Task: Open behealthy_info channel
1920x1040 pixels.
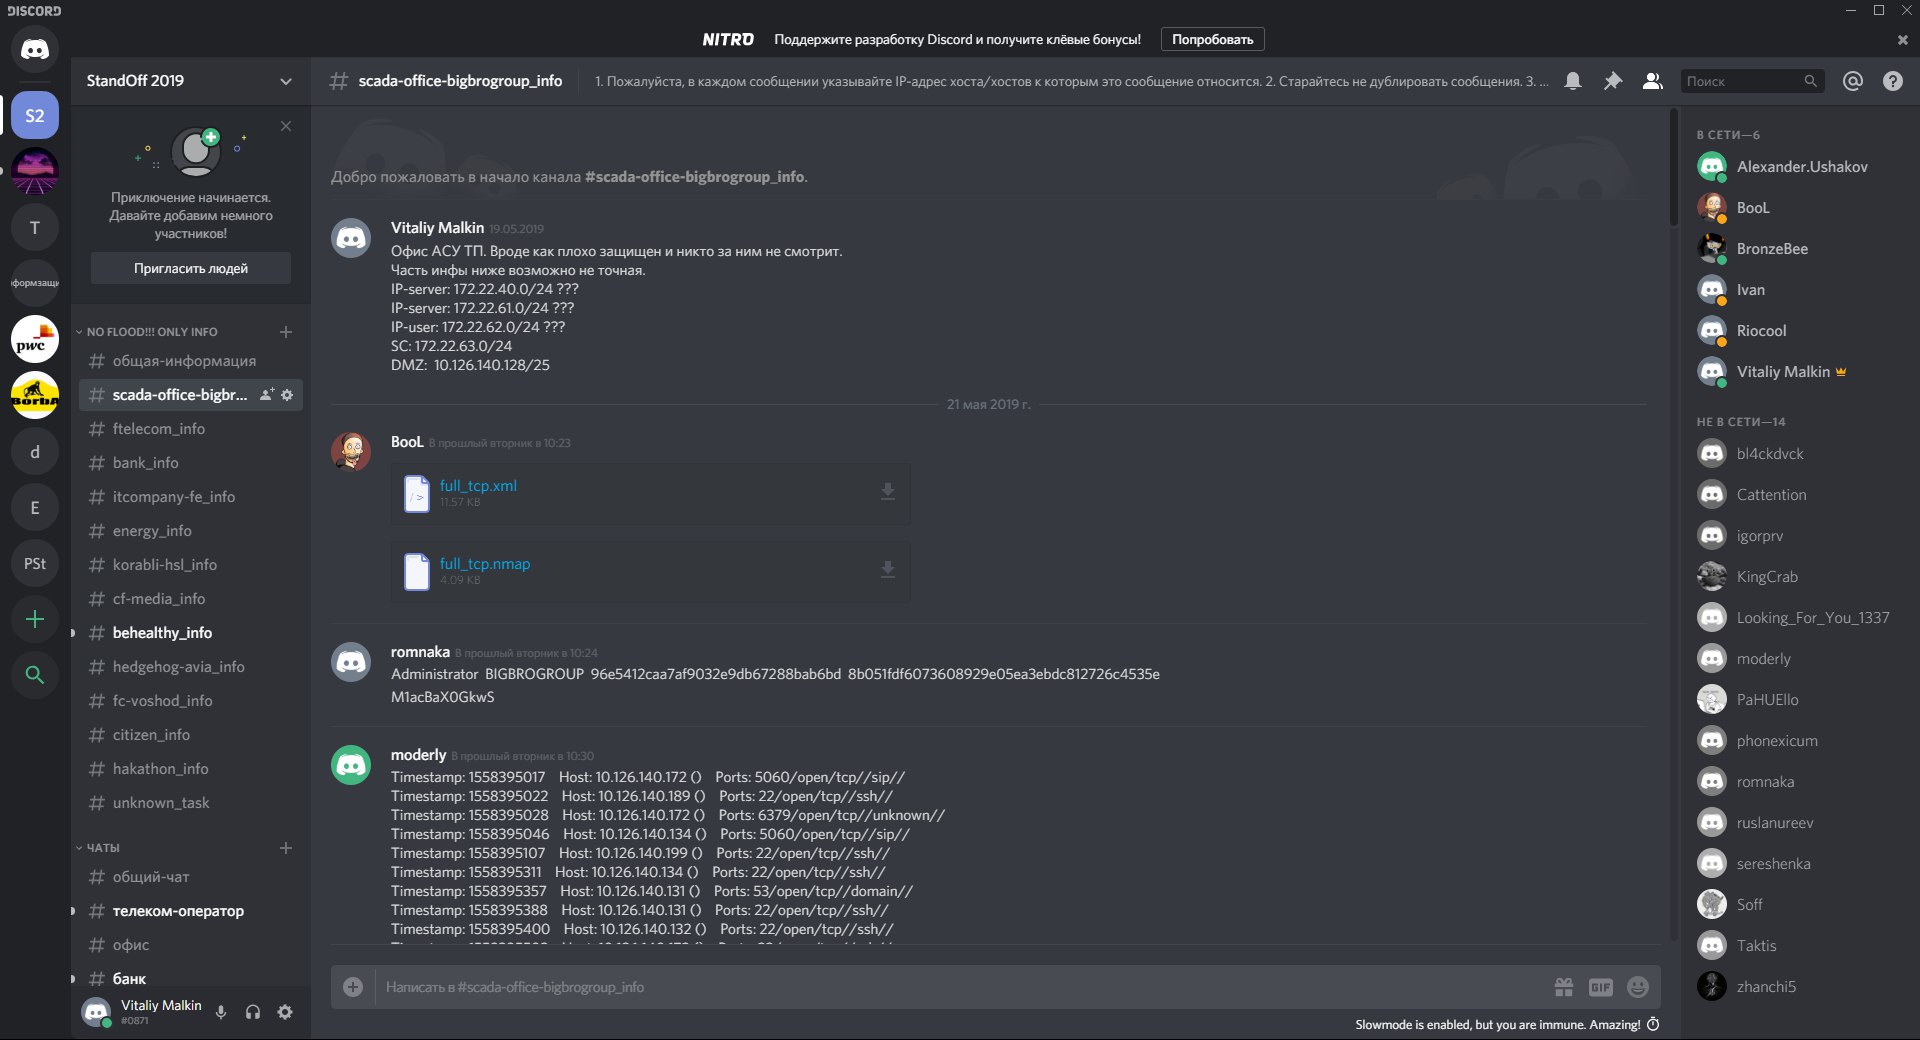Action: tap(190, 633)
